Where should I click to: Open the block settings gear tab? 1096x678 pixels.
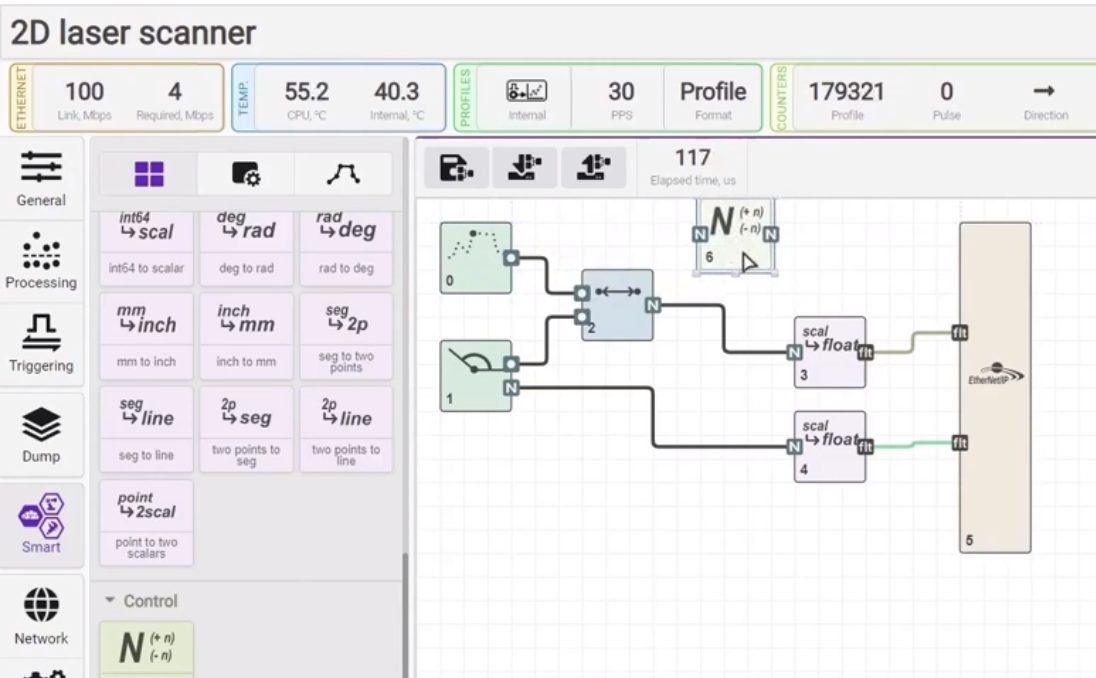[x=246, y=174]
